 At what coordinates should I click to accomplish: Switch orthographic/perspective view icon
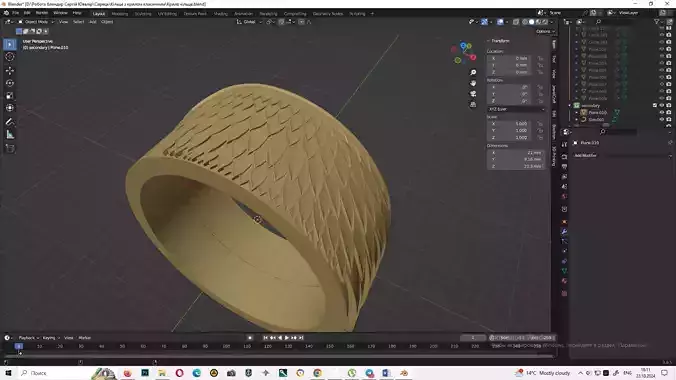pyautogui.click(x=473, y=105)
